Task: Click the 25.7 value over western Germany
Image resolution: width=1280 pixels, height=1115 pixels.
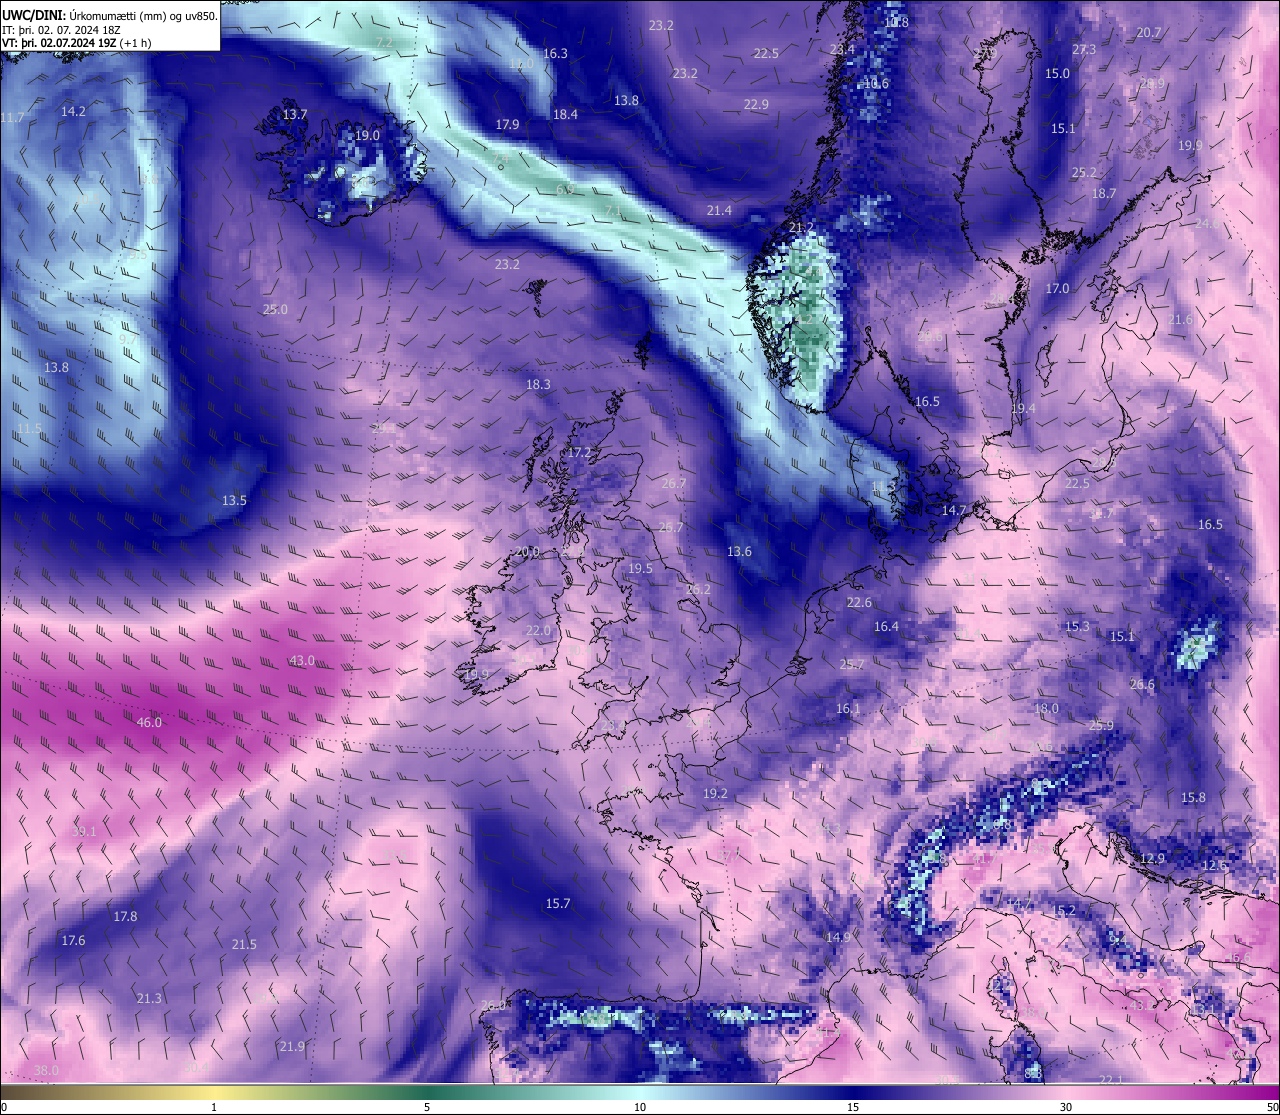Action: click(x=852, y=664)
